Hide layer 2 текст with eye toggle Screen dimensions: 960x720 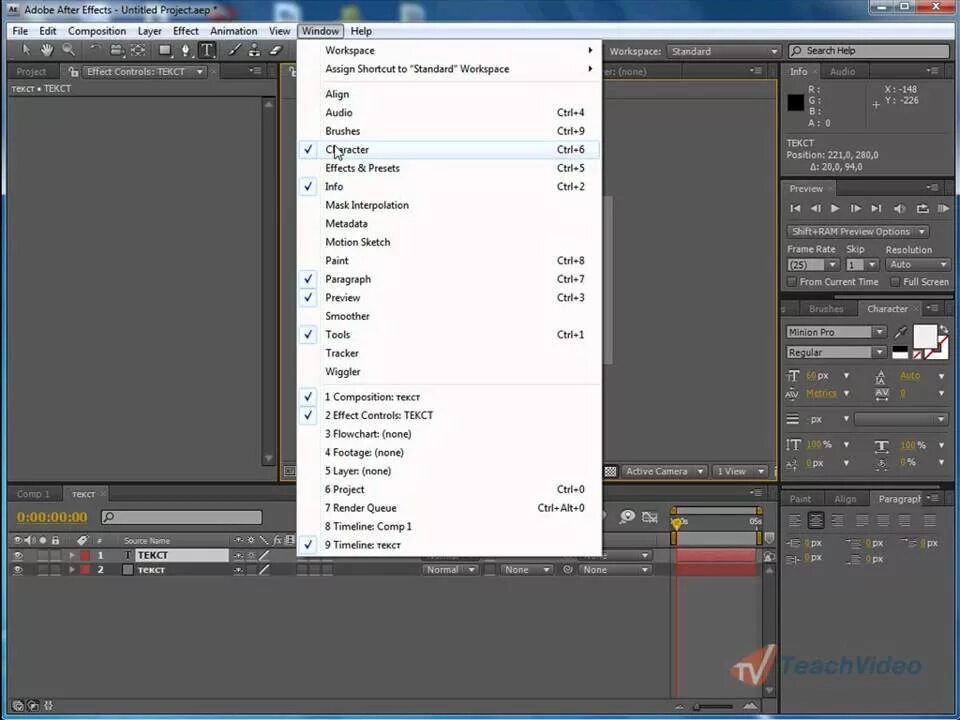[17, 570]
